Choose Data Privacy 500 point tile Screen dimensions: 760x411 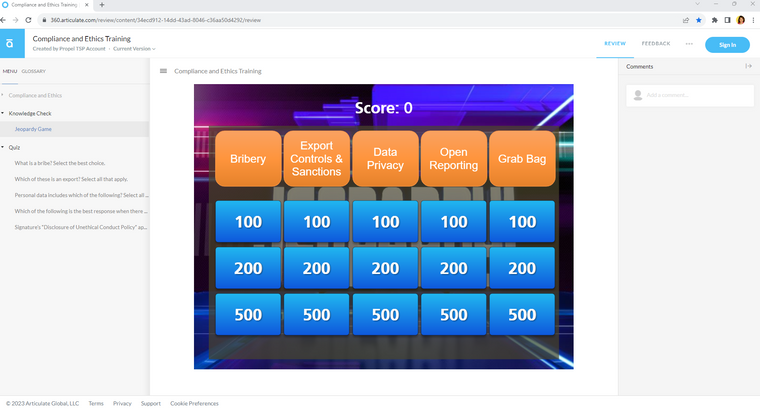click(x=385, y=314)
